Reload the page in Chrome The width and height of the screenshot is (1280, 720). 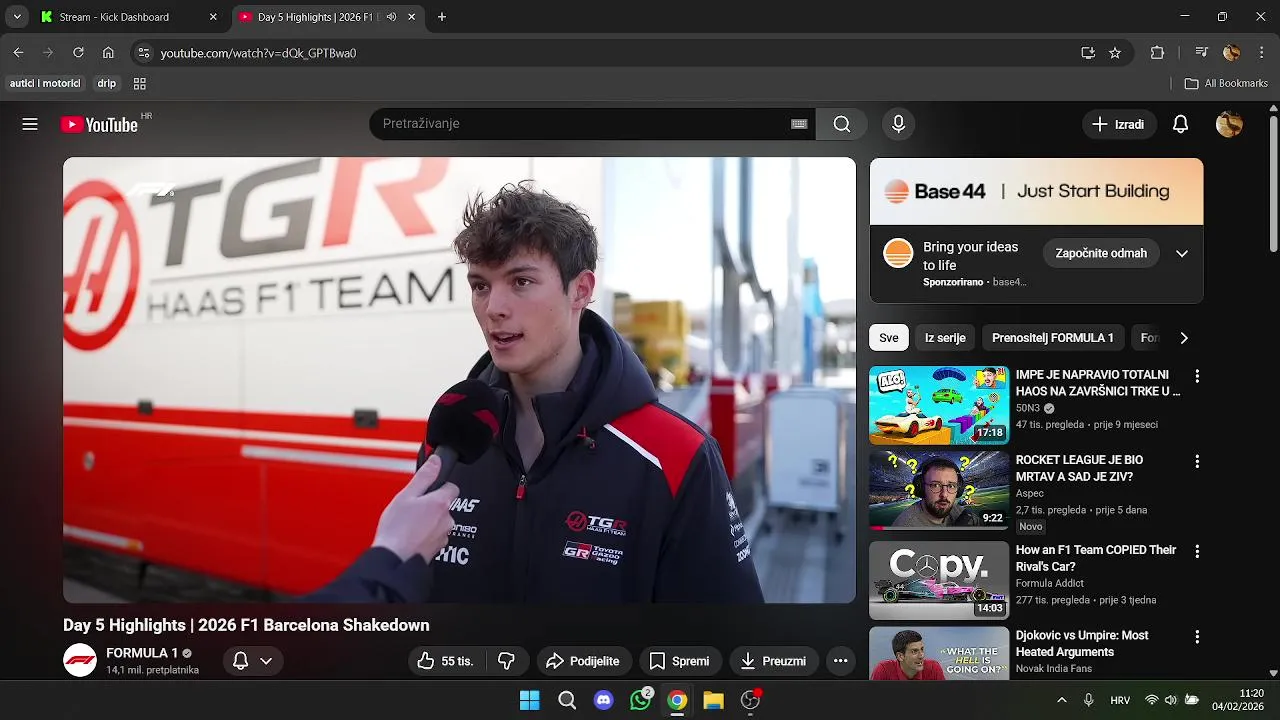[x=78, y=53]
